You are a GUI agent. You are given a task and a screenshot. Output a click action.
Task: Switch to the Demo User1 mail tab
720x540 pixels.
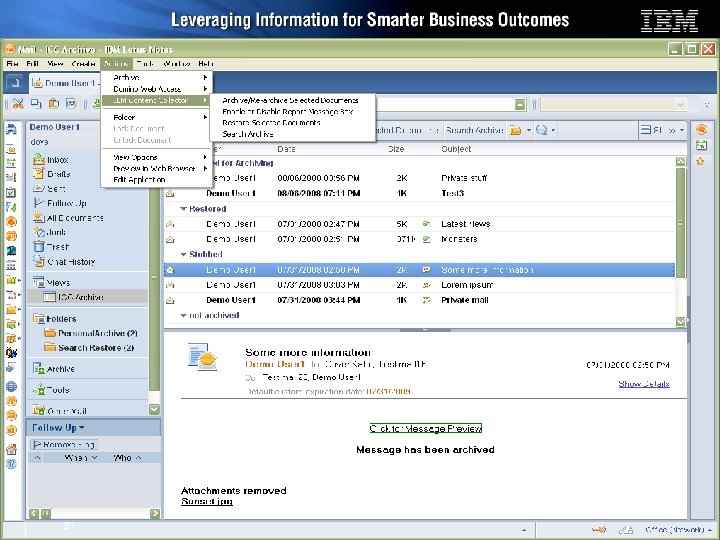point(66,83)
